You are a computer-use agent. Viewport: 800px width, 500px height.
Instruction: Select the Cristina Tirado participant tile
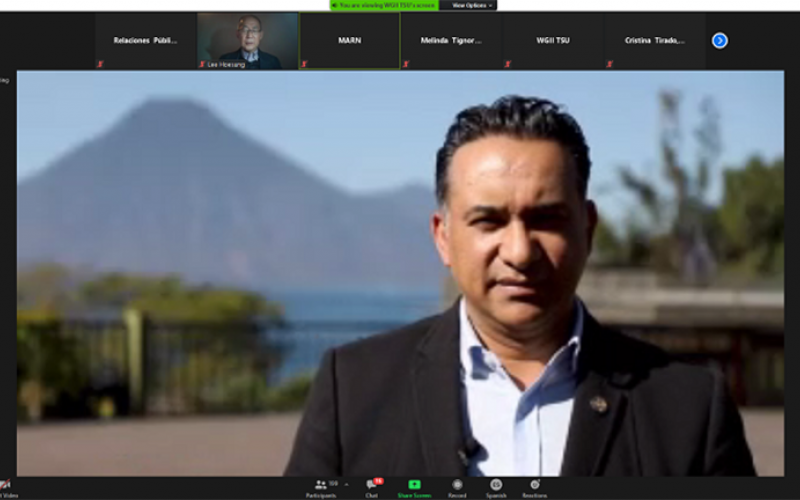(655, 41)
